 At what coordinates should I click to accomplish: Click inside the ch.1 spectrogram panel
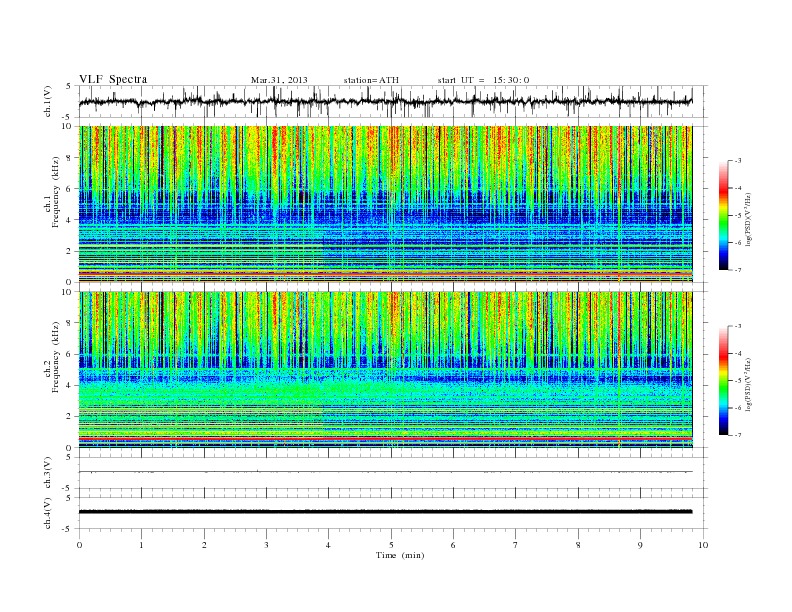click(x=385, y=204)
